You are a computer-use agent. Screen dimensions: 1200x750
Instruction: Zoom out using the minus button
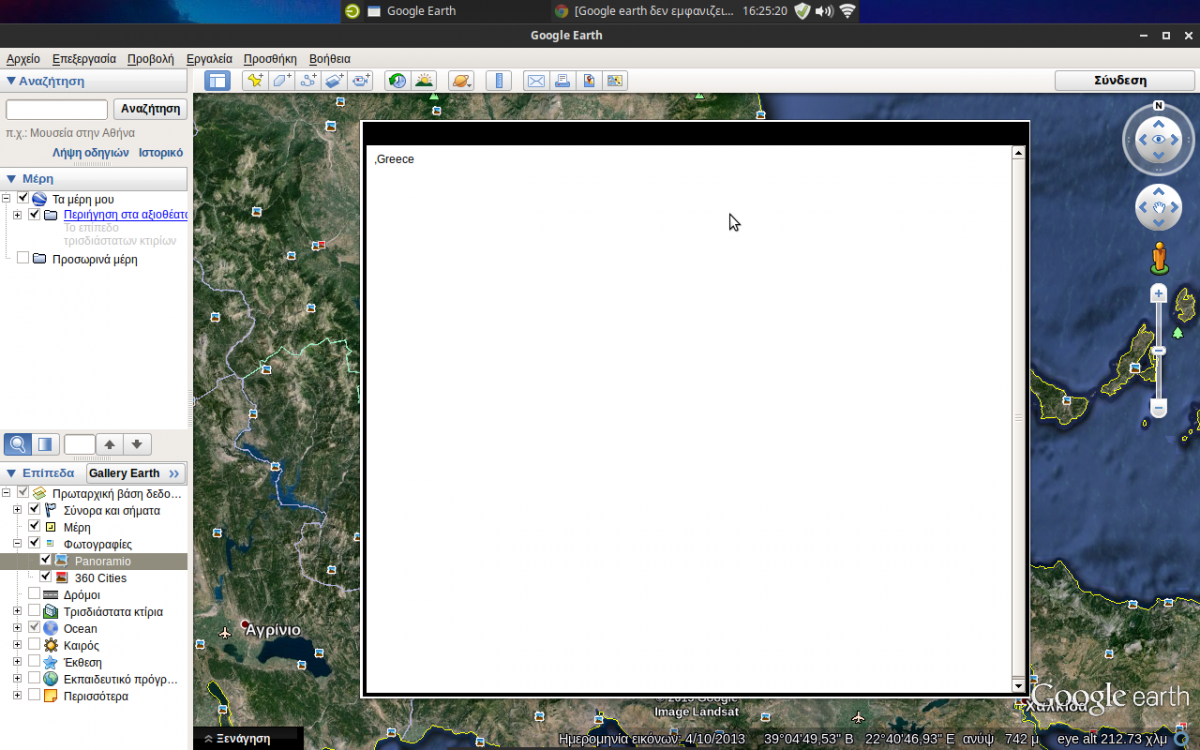tap(1159, 408)
